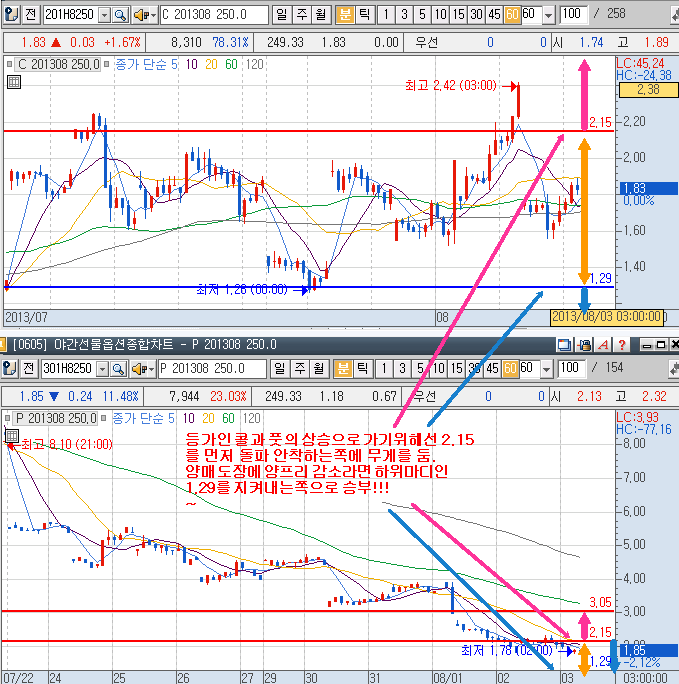The image size is (679, 684).
Task: Open the 201H8250 code dropdown in top chart
Action: click(102, 15)
